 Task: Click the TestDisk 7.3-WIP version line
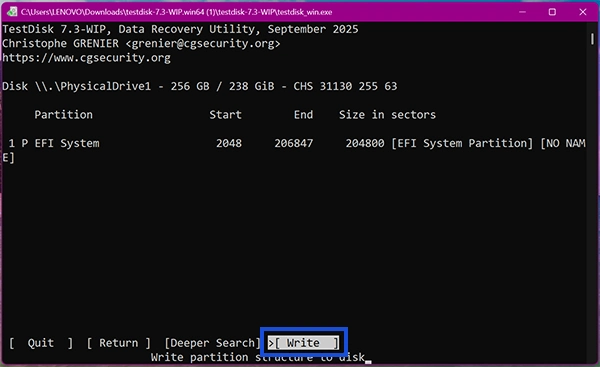point(180,29)
